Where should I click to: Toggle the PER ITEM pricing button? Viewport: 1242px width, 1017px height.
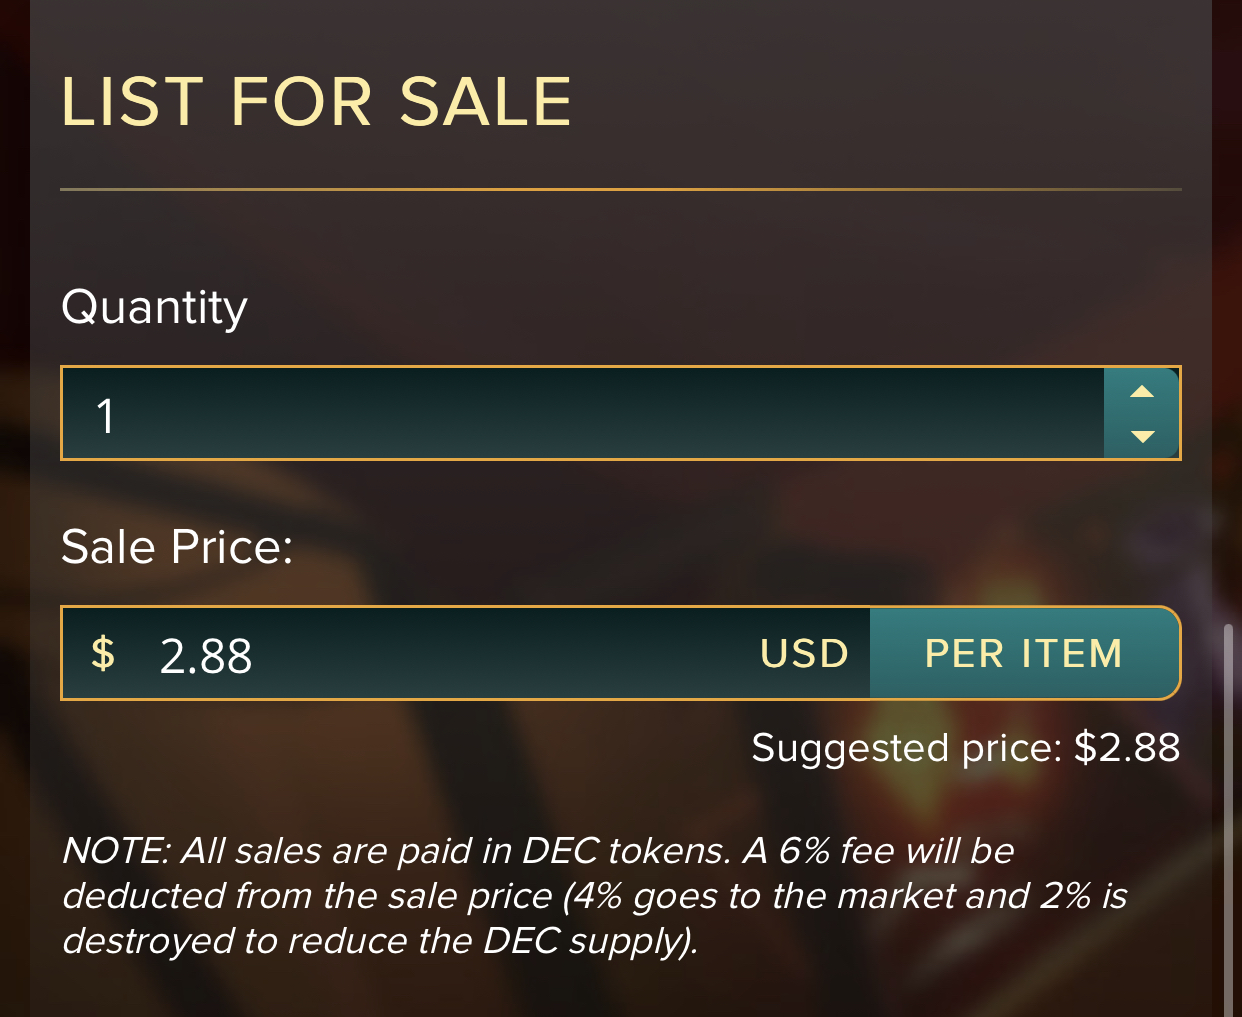[1024, 654]
